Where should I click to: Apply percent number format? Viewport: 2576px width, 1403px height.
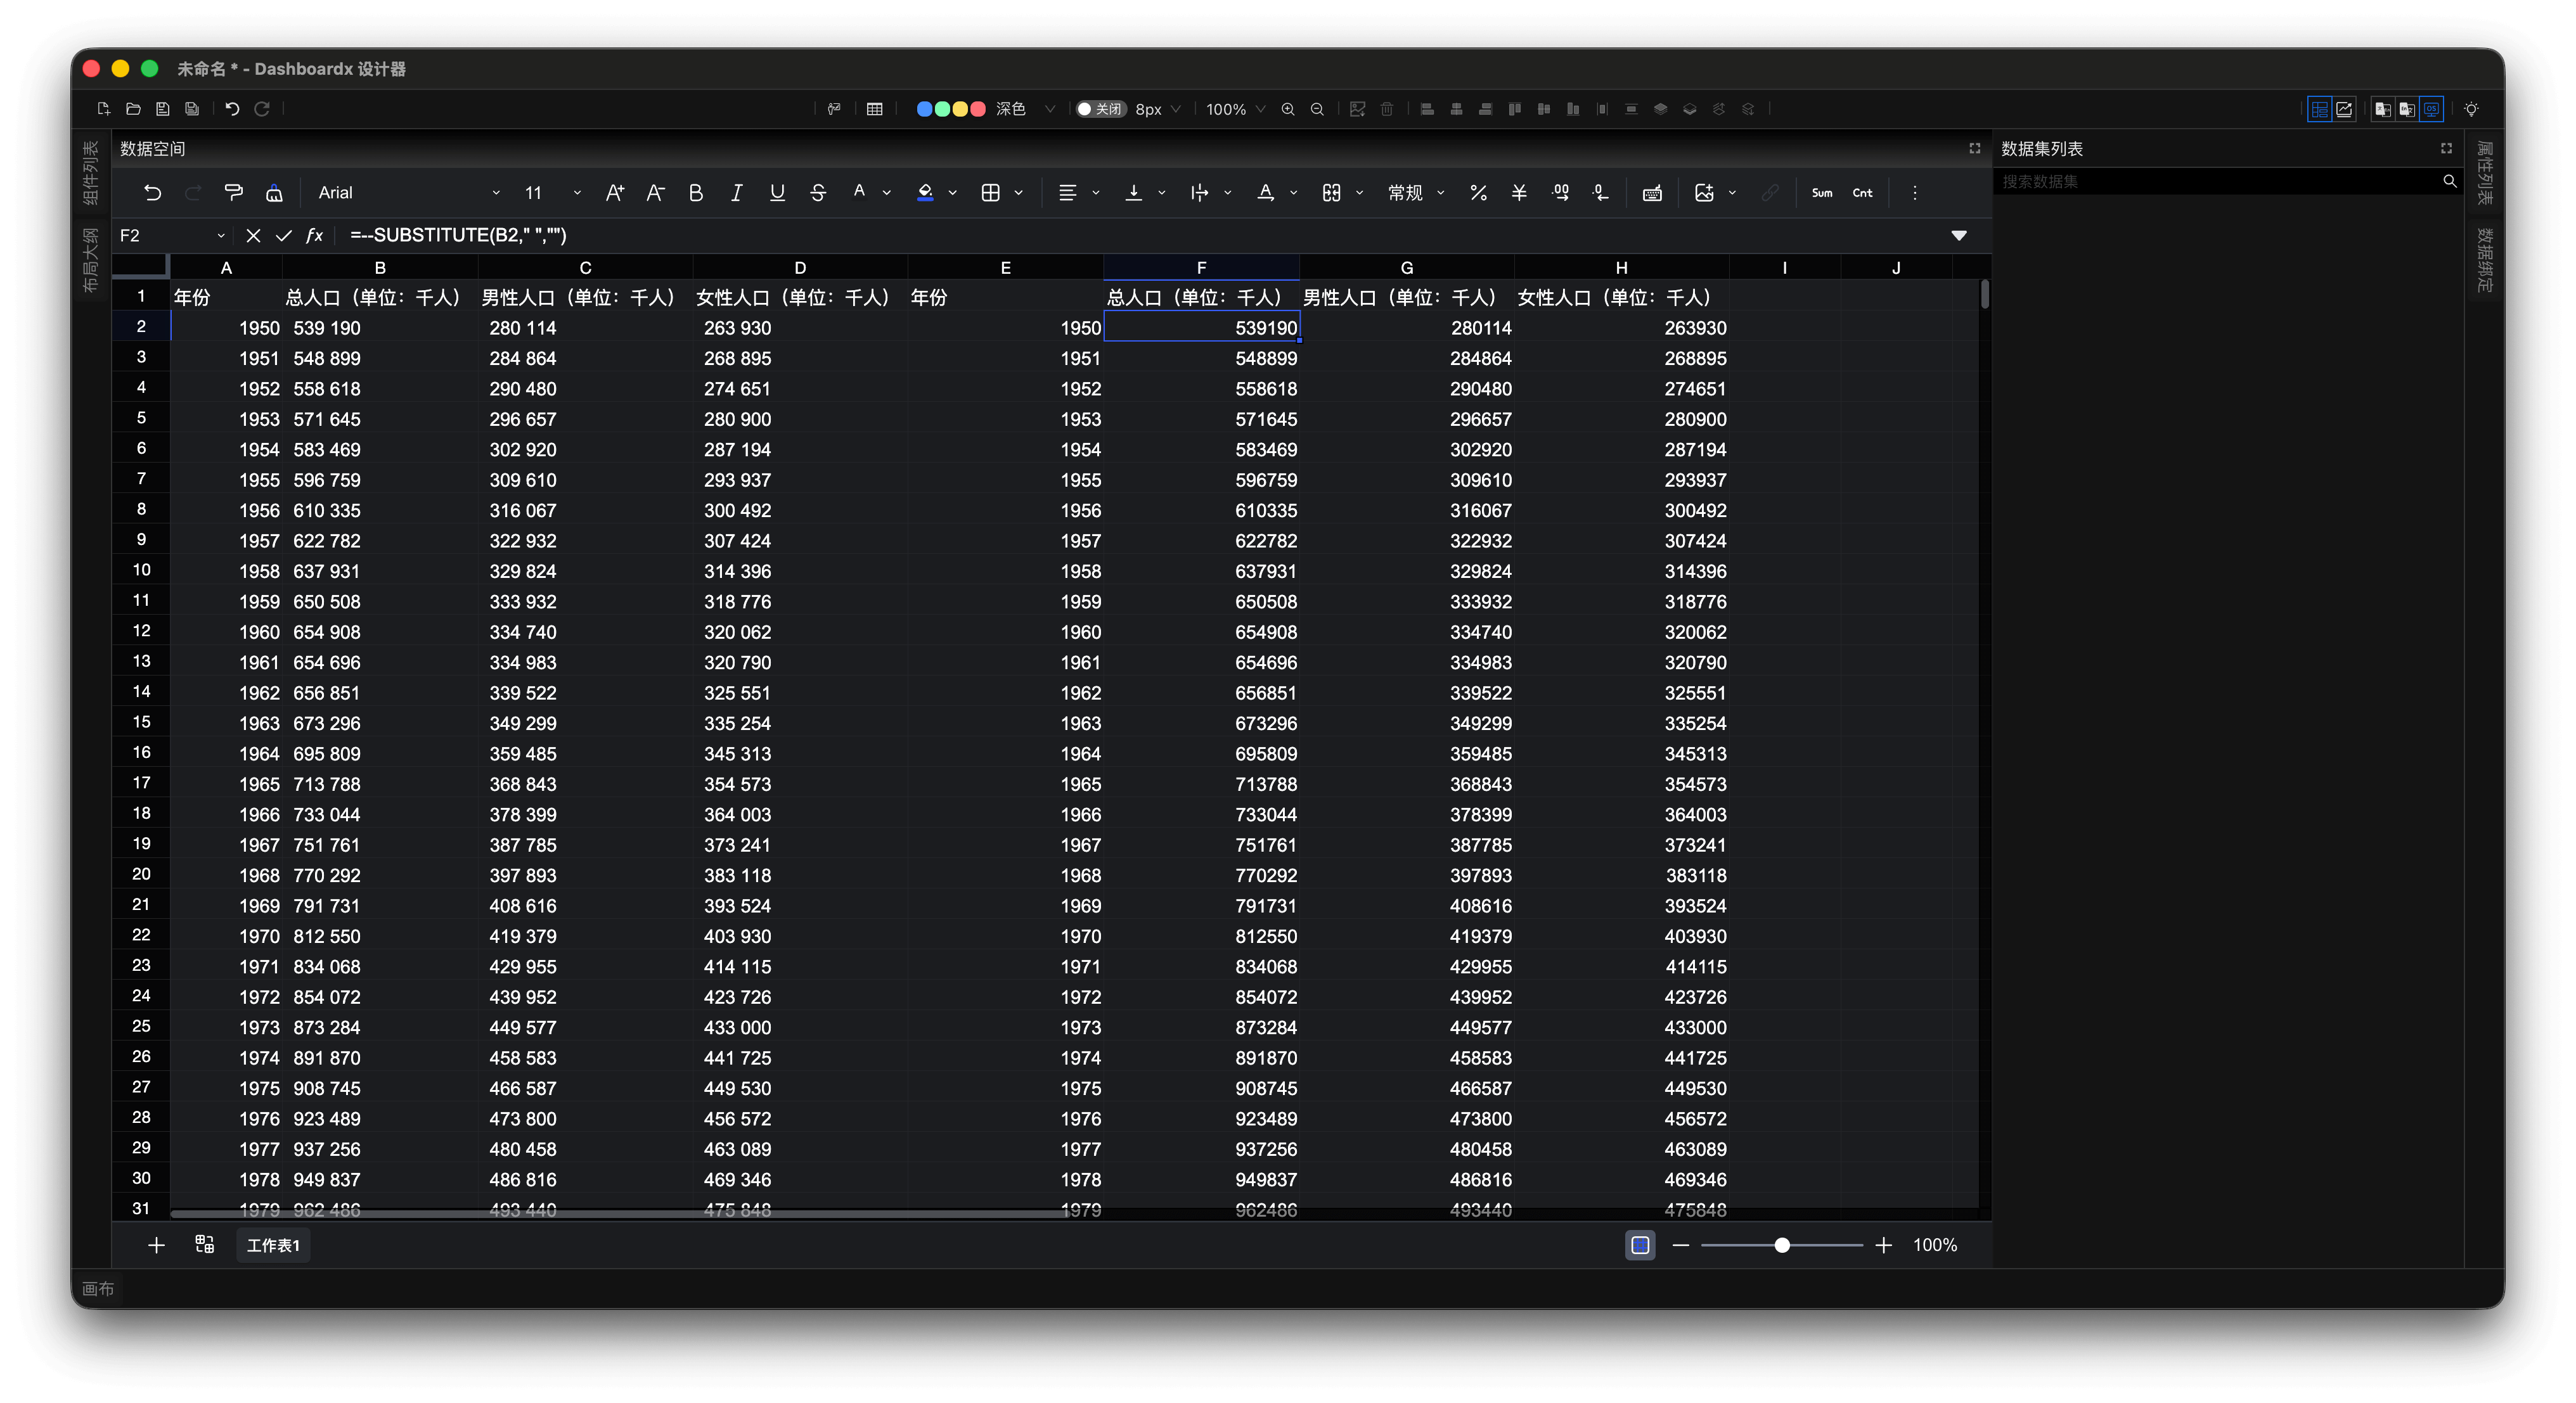pyautogui.click(x=1478, y=193)
